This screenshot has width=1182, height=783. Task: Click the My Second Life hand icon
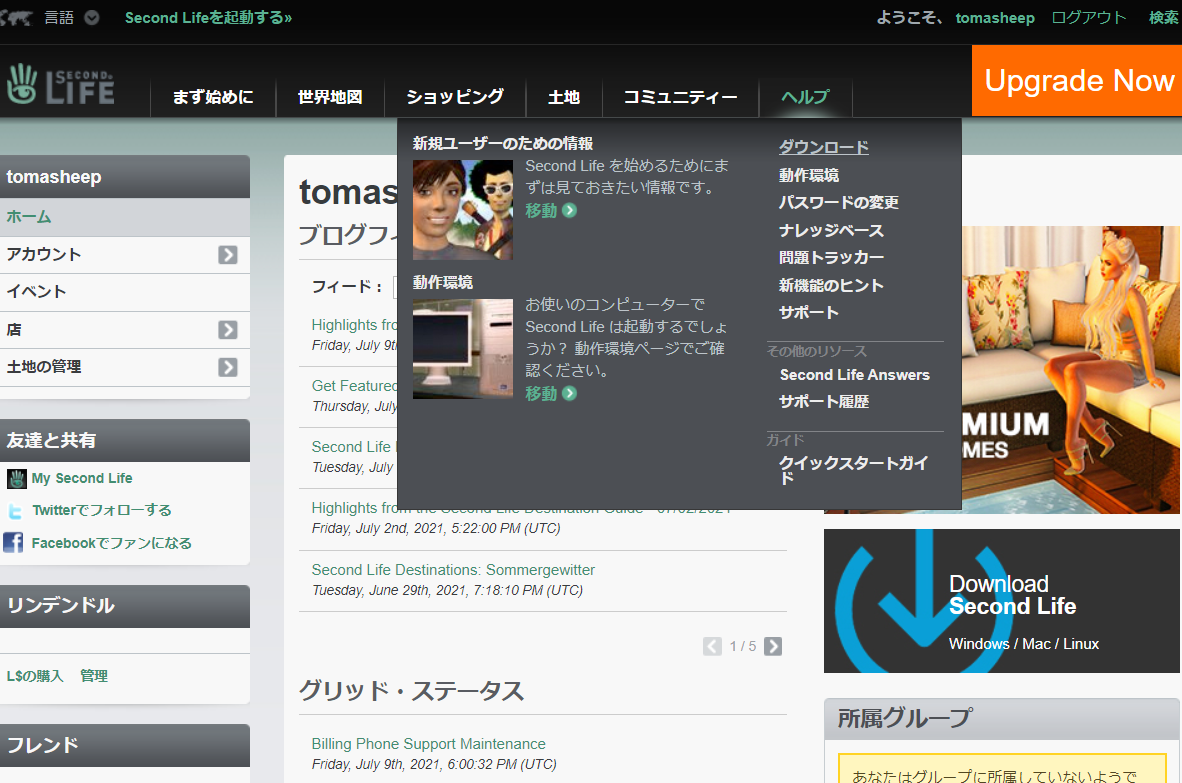coord(17,479)
